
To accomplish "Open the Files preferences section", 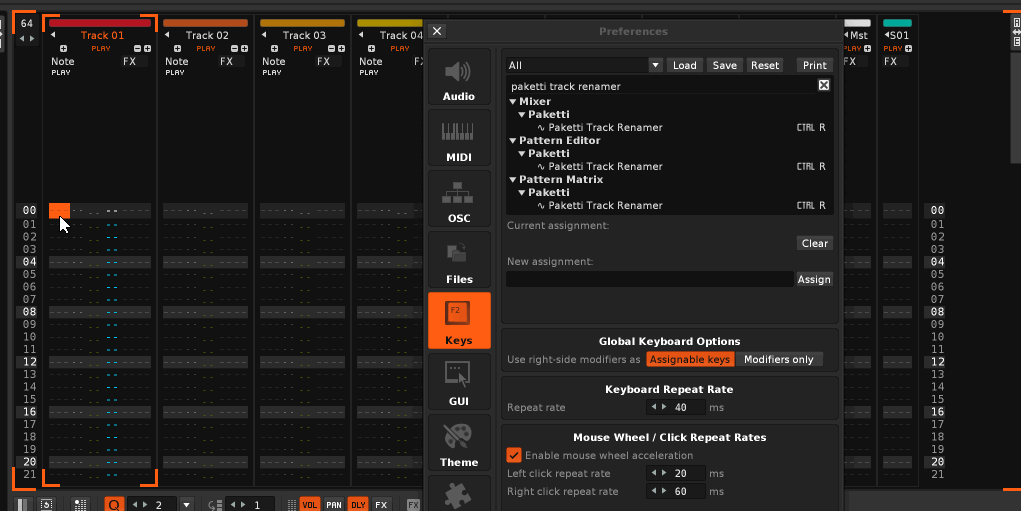I will pyautogui.click(x=459, y=260).
